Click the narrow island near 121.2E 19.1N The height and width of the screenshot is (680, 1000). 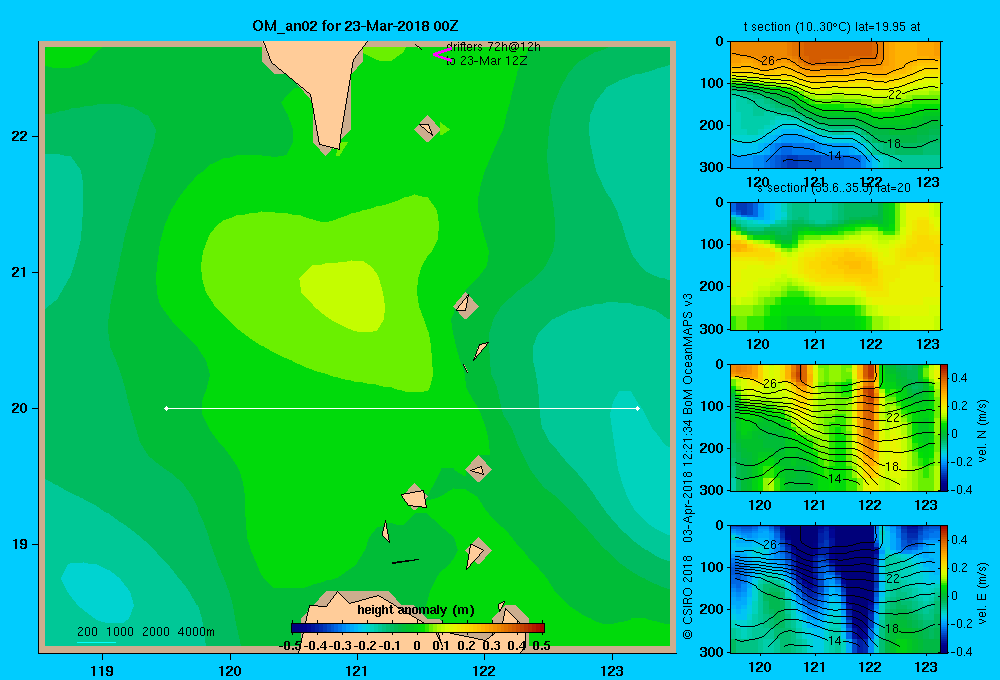click(386, 531)
